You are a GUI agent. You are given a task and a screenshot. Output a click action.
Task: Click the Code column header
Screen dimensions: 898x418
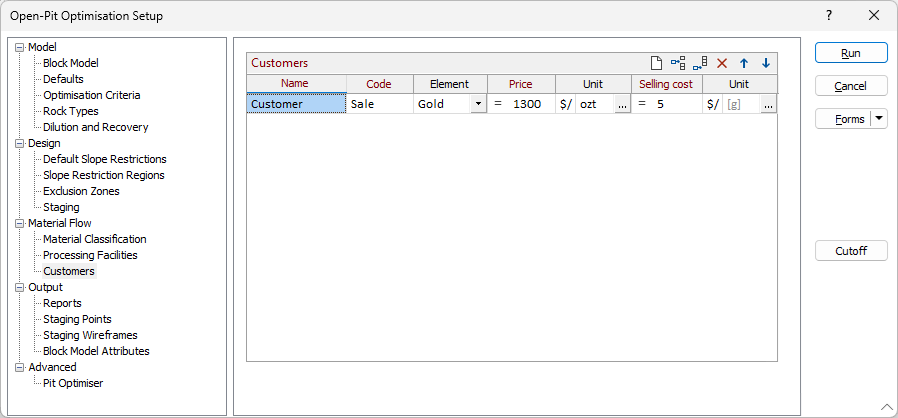point(379,84)
